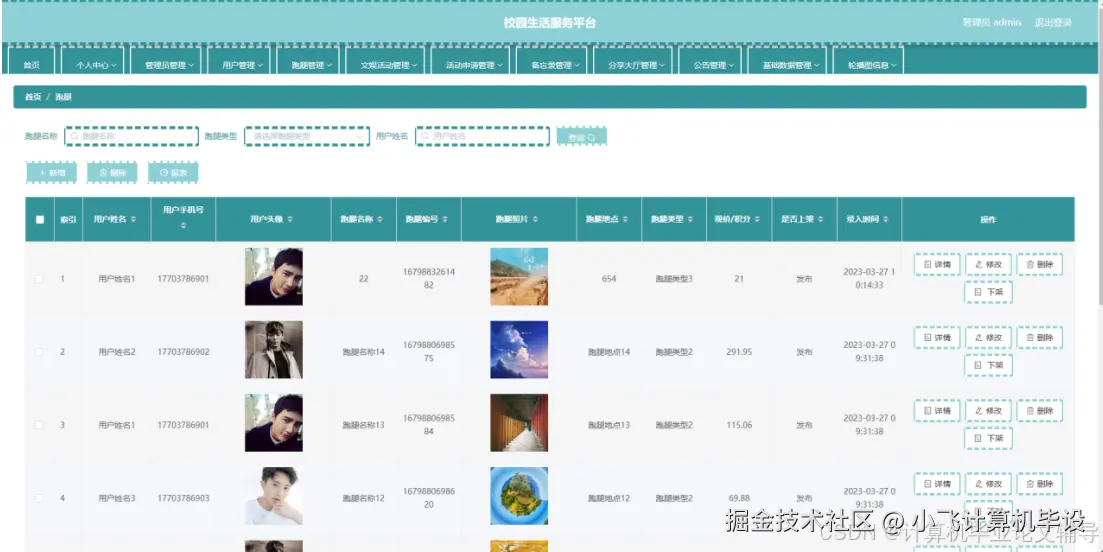Click 修改 for row 2 跑腿名称14

[x=988, y=338]
